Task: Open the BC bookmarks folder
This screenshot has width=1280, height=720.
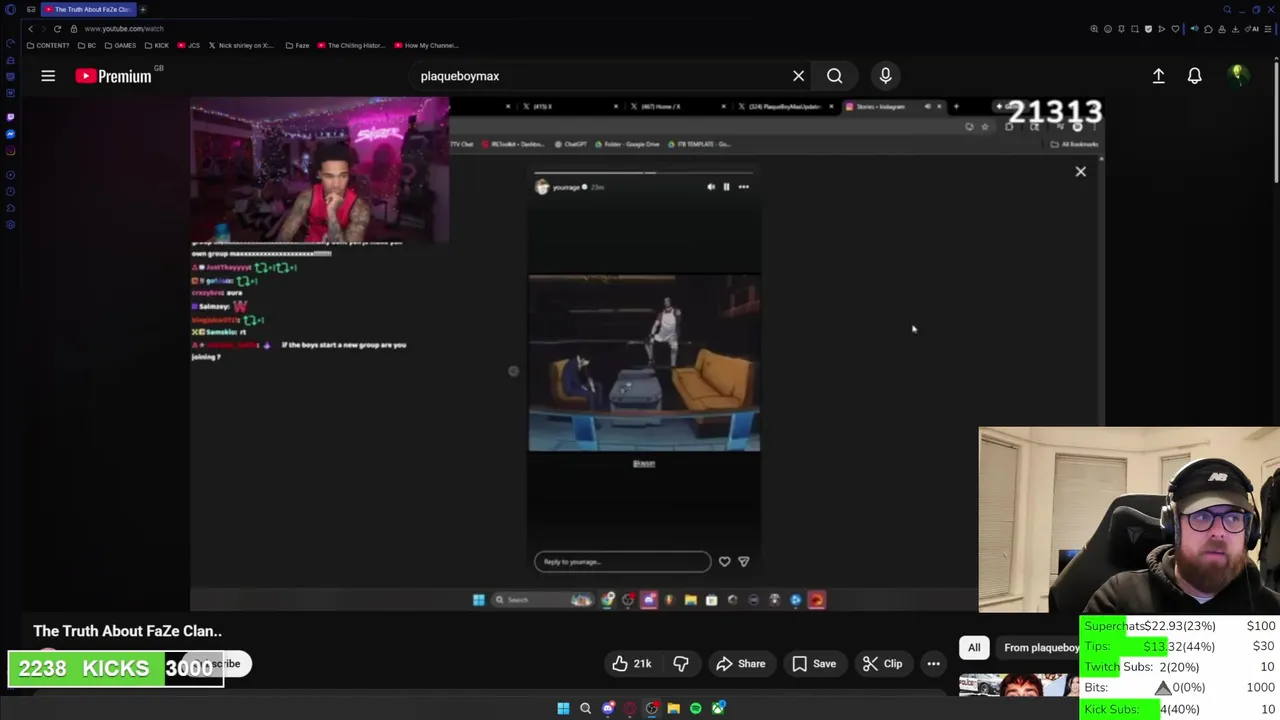Action: pyautogui.click(x=87, y=45)
